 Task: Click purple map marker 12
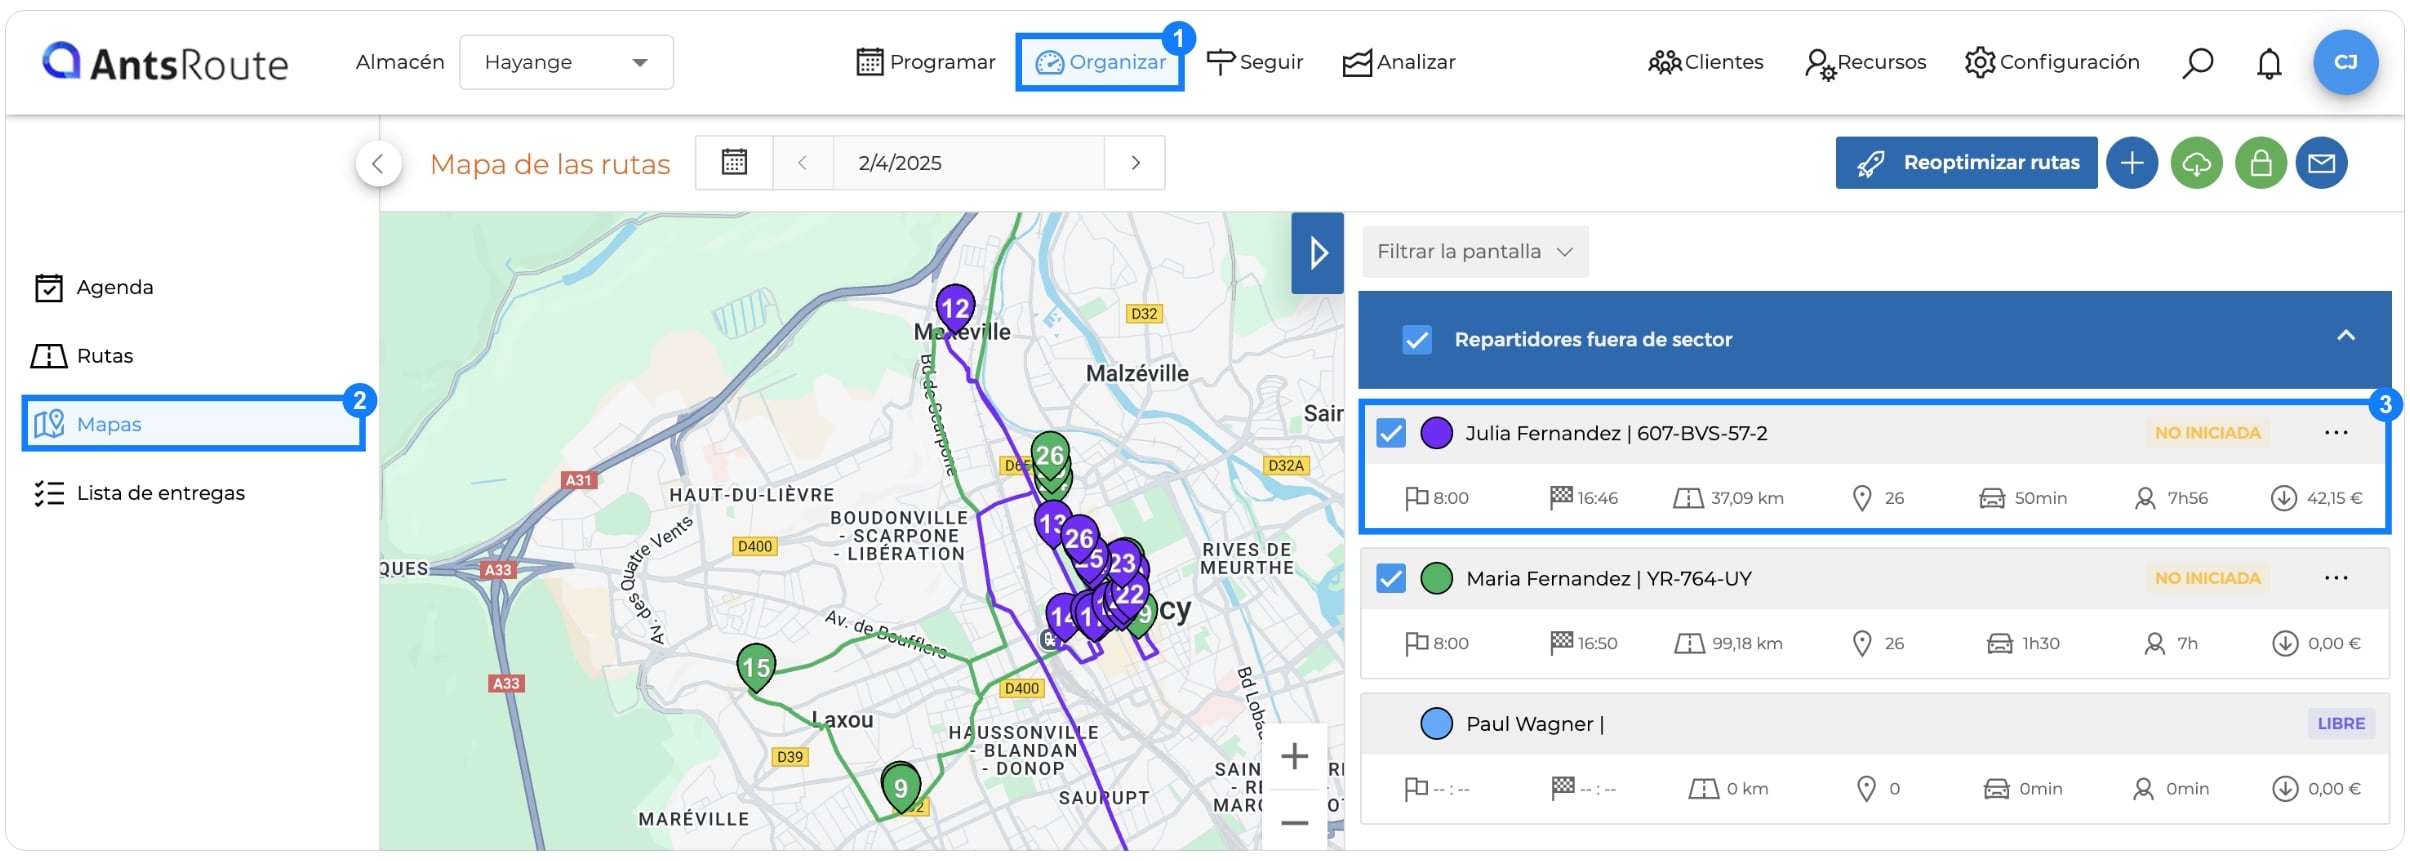pyautogui.click(x=955, y=308)
